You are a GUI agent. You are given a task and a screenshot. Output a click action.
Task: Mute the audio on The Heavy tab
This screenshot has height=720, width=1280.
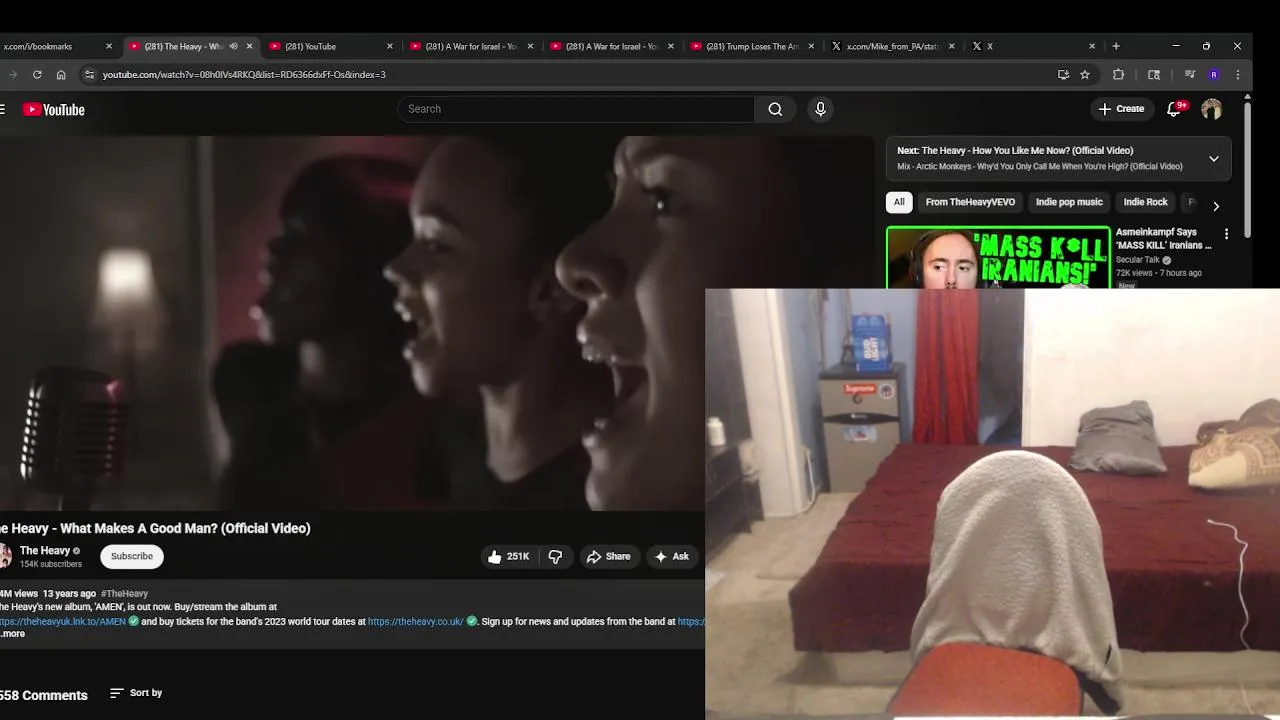pyautogui.click(x=233, y=46)
